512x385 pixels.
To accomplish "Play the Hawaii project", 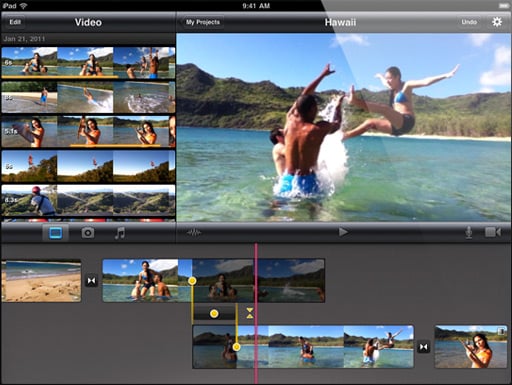I will pos(343,232).
